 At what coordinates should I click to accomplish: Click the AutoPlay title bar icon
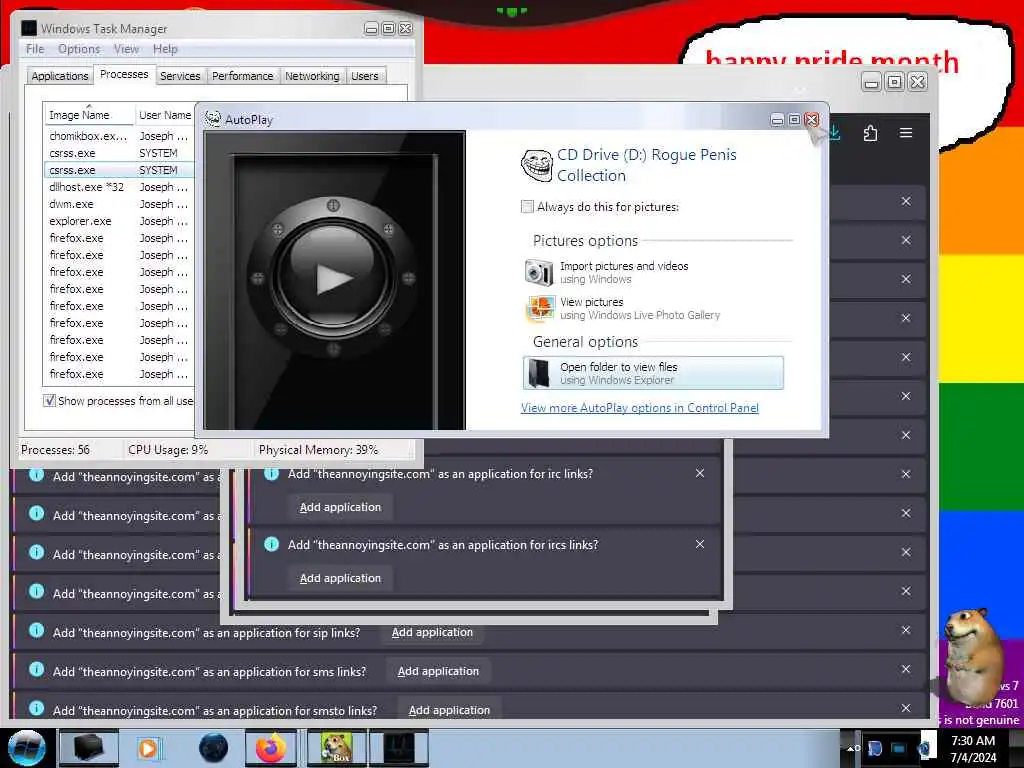click(x=213, y=119)
